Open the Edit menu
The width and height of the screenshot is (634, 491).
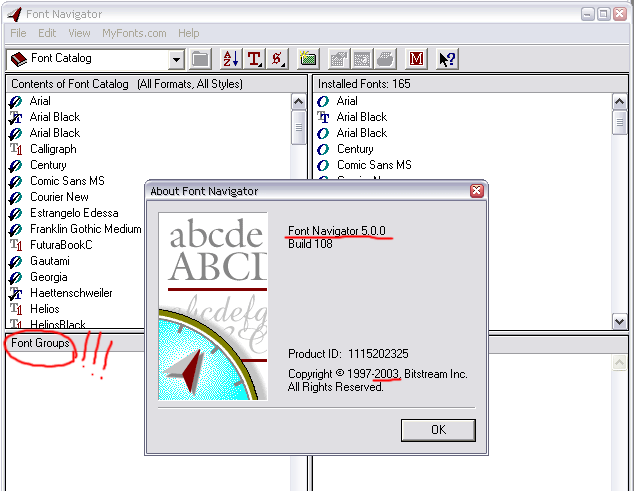pyautogui.click(x=47, y=33)
